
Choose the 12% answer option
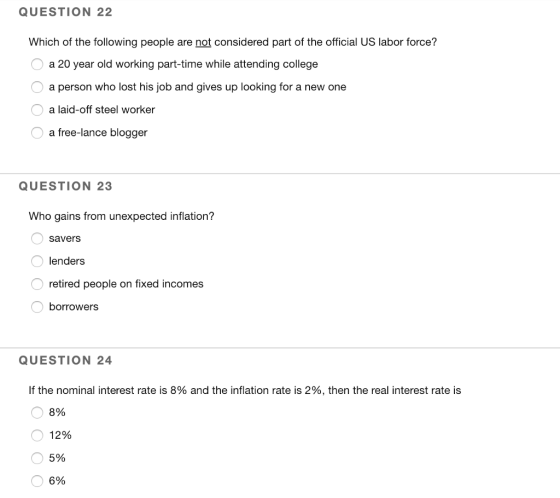(x=37, y=435)
